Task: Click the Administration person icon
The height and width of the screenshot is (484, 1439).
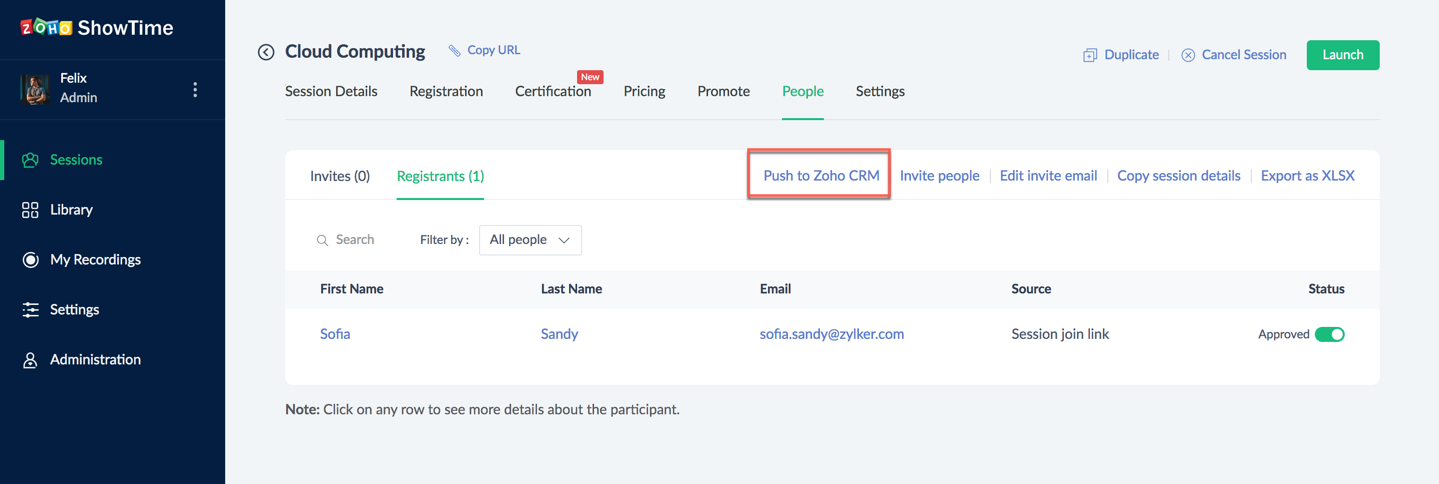Action: 30,360
